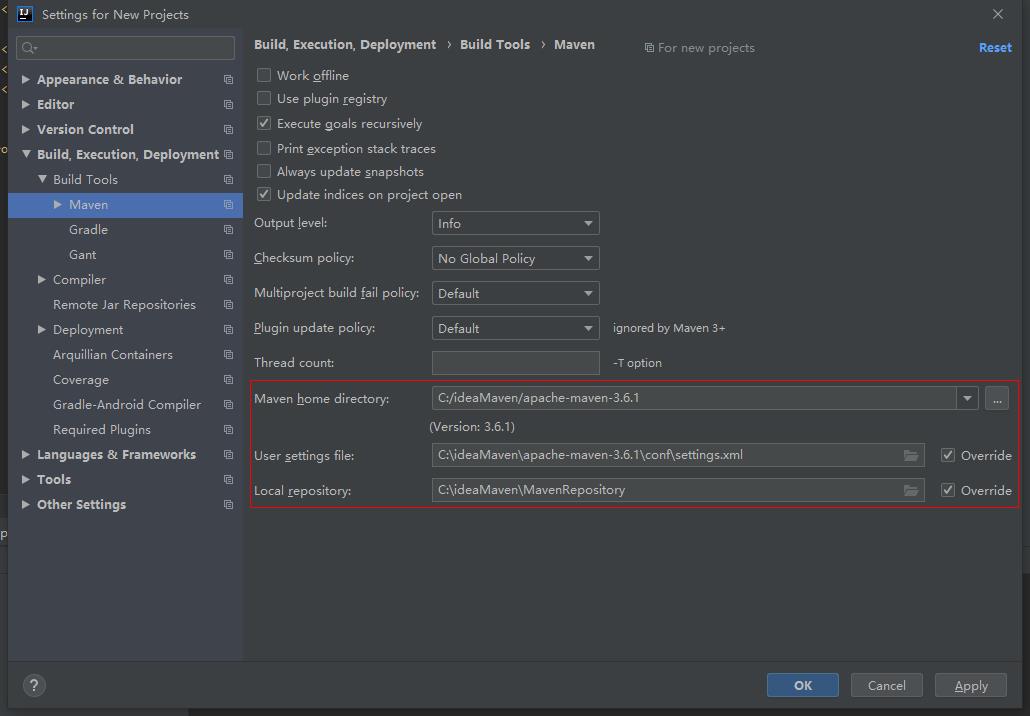
Task: Open the file browser icon for User settings file
Action: click(x=911, y=455)
